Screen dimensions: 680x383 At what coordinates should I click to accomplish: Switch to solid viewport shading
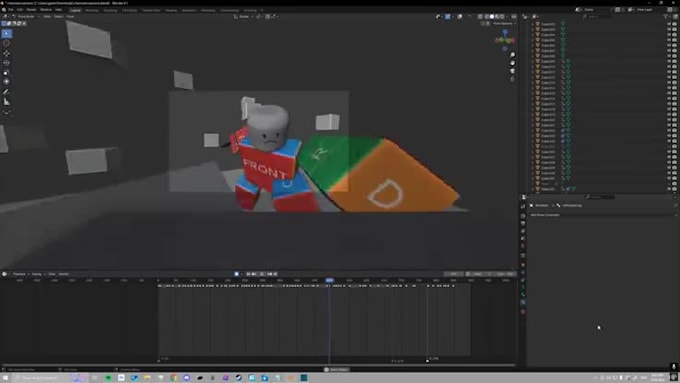click(x=492, y=16)
